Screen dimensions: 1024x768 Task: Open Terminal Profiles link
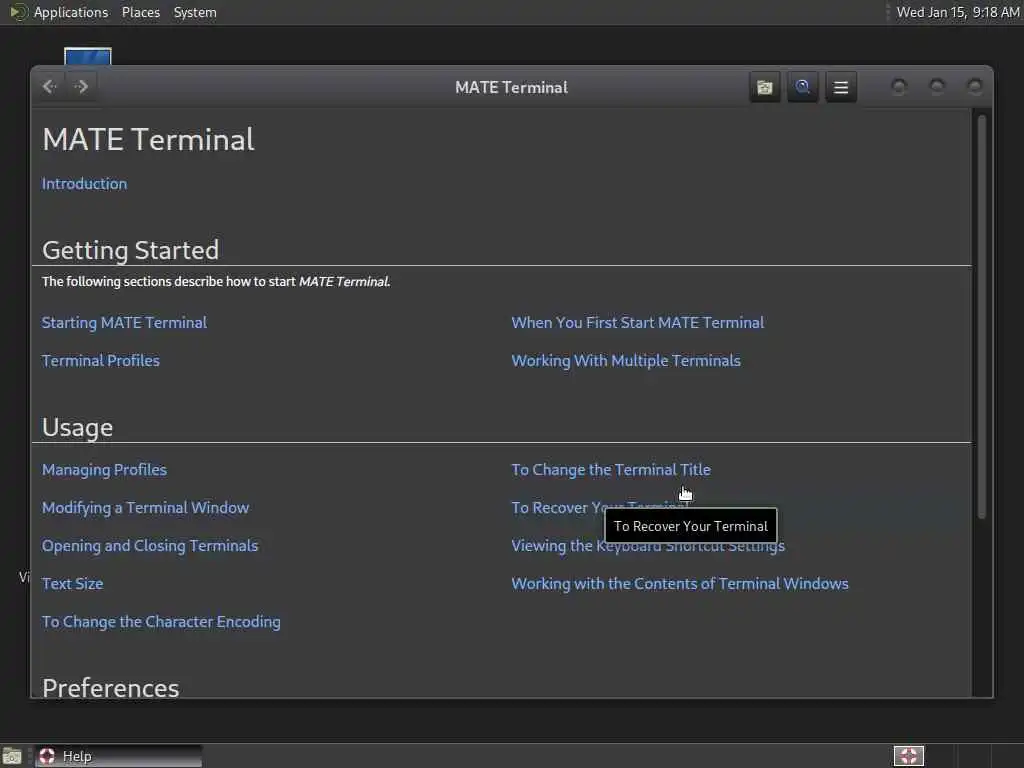(101, 360)
